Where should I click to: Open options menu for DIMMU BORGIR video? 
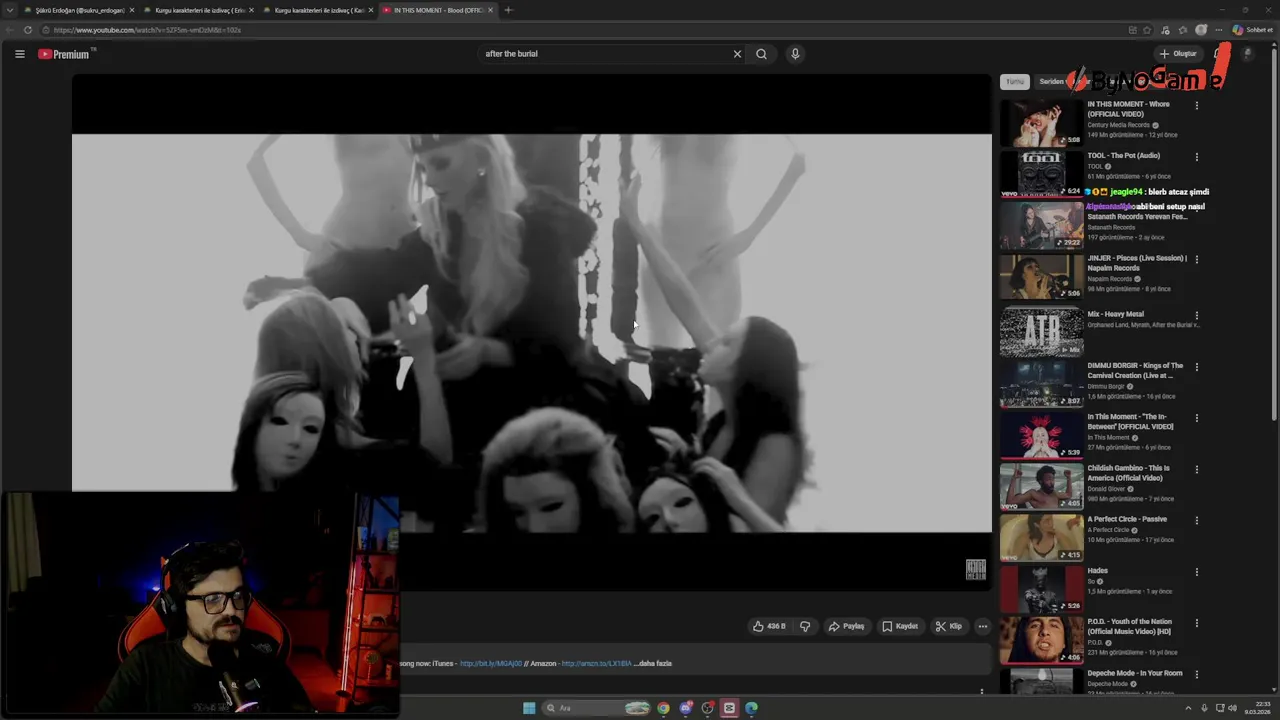1197,366
